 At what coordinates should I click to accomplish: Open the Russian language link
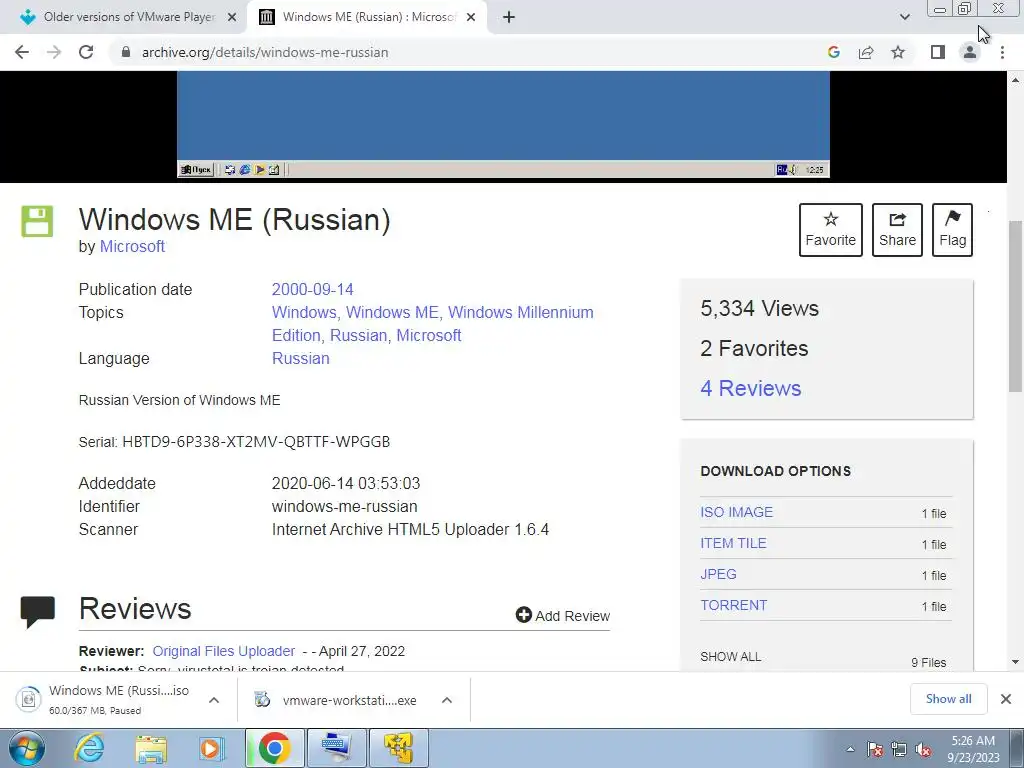tap(300, 359)
